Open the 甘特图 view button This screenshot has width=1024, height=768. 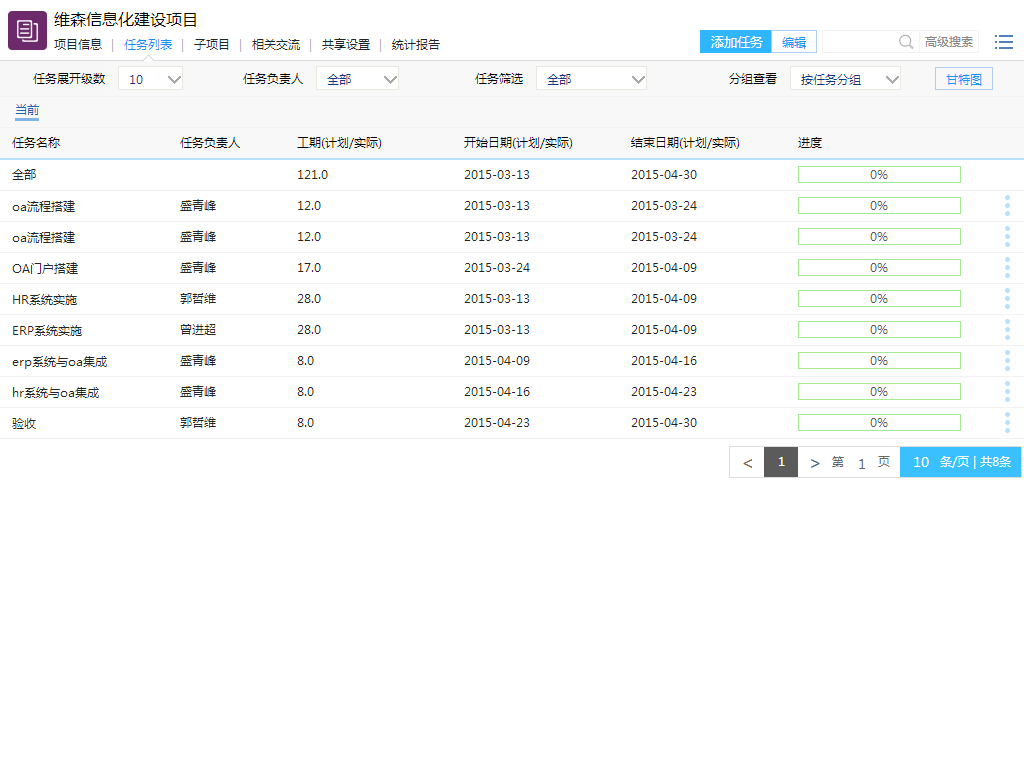[x=964, y=79]
